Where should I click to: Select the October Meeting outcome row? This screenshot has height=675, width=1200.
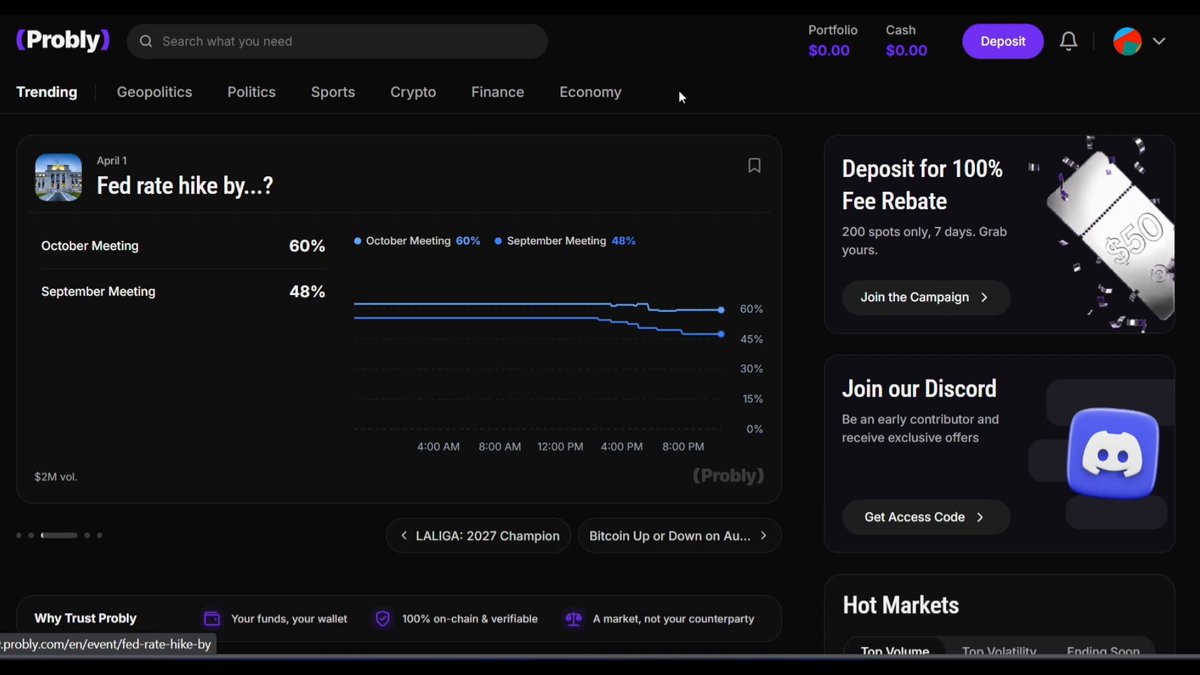pyautogui.click(x=183, y=246)
